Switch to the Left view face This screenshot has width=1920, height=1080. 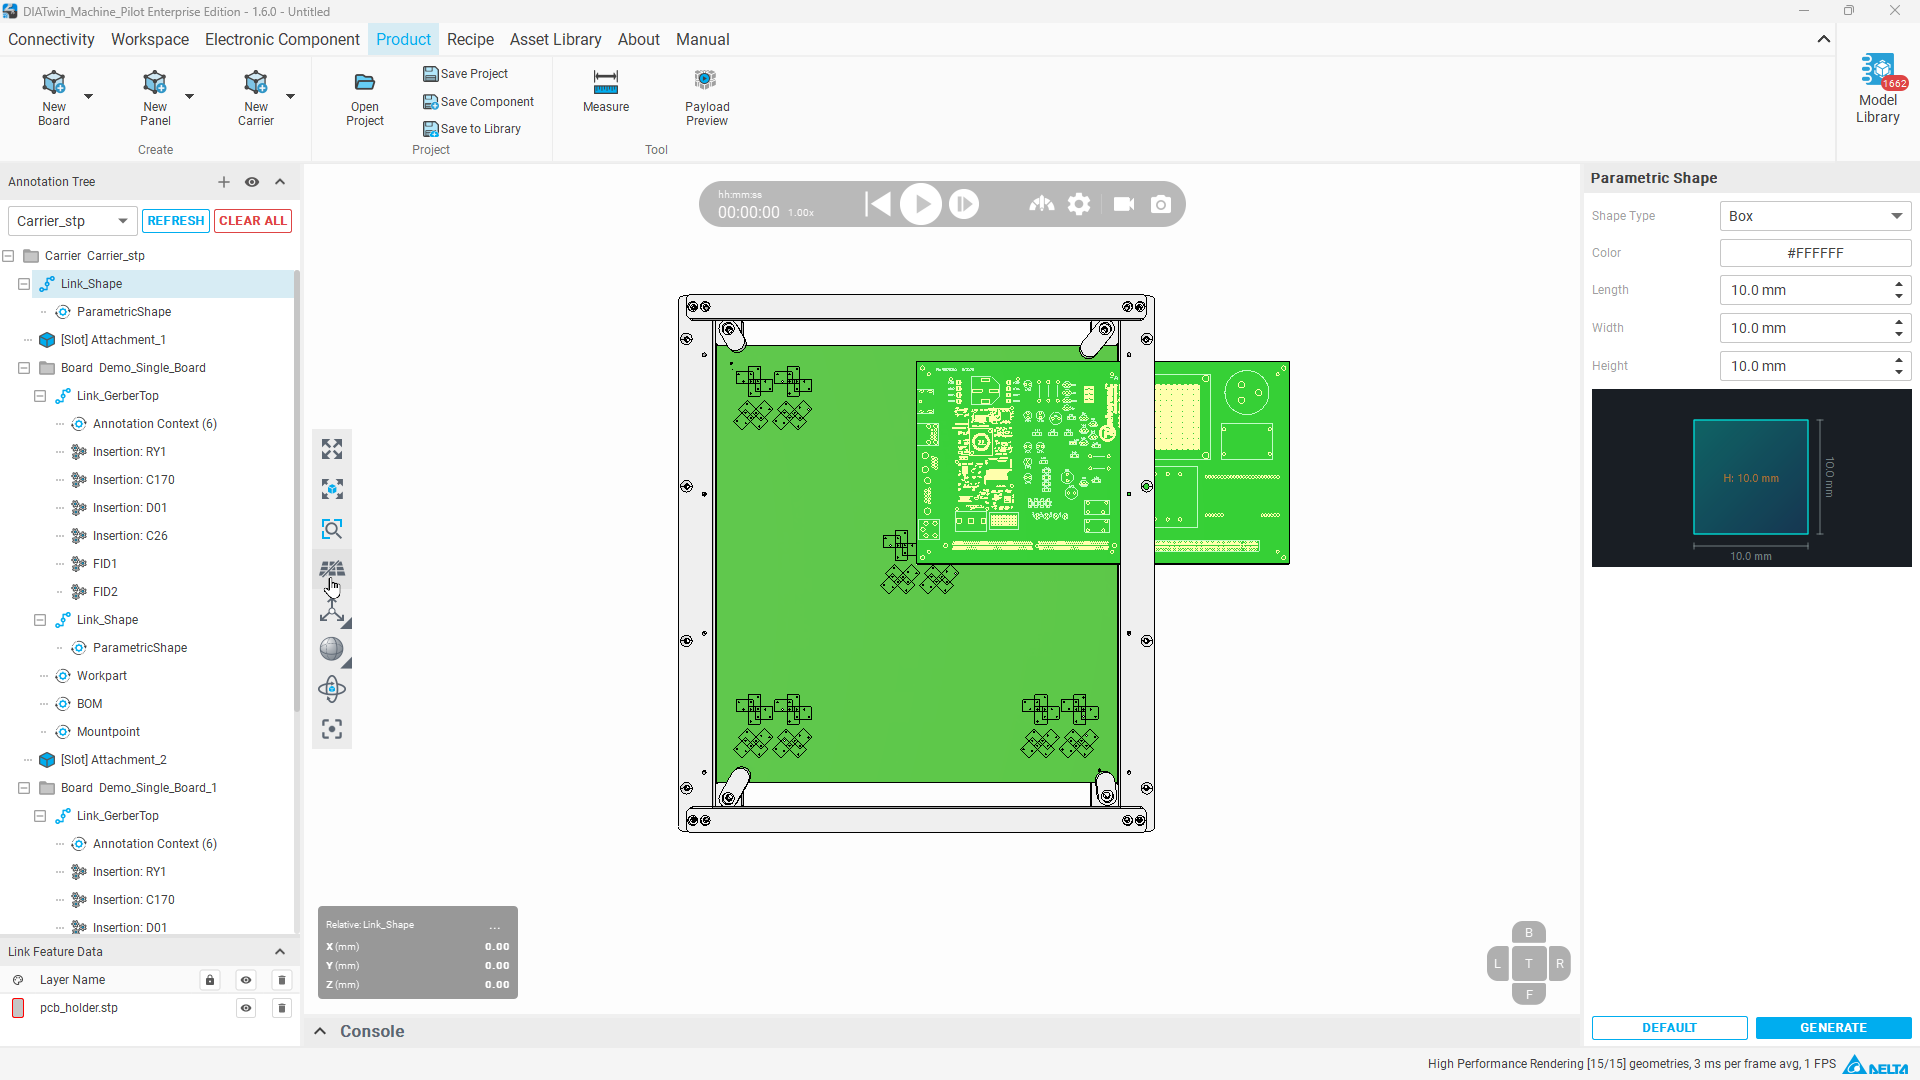(x=1497, y=964)
